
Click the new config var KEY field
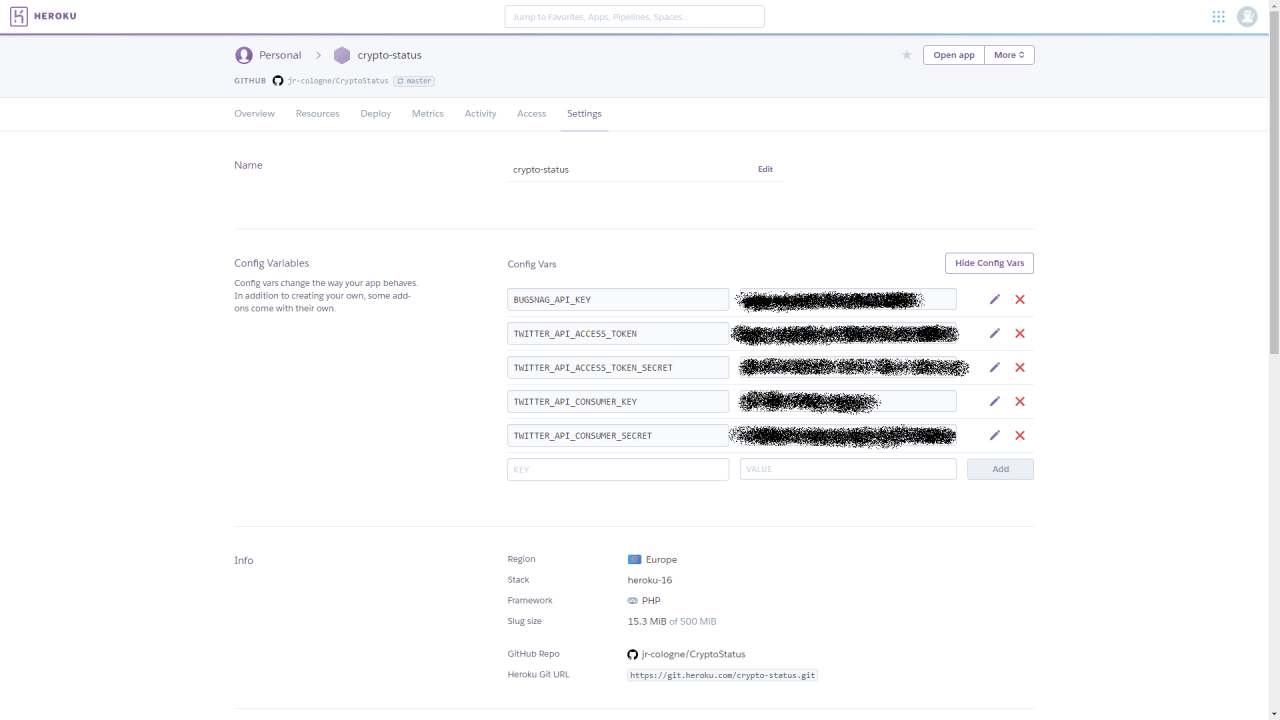pos(618,469)
